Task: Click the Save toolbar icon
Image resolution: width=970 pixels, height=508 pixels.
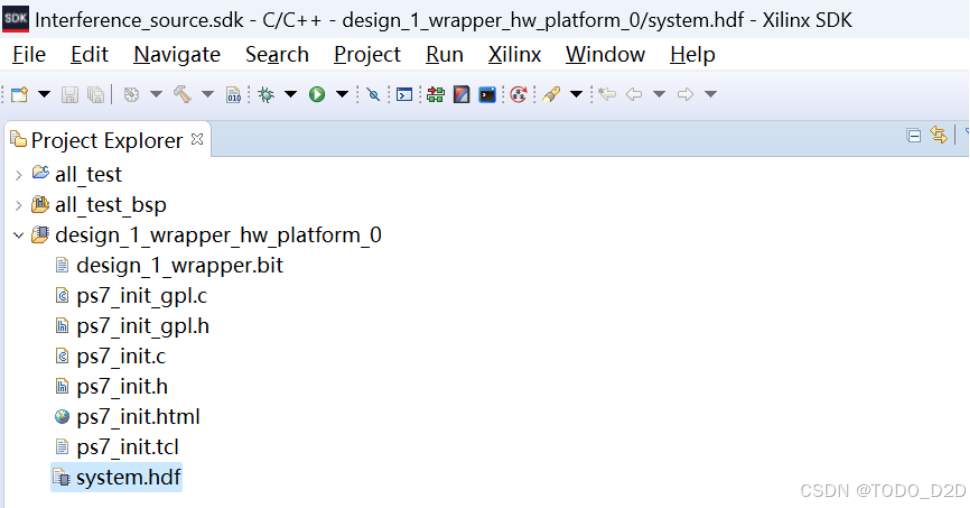Action: point(69,95)
